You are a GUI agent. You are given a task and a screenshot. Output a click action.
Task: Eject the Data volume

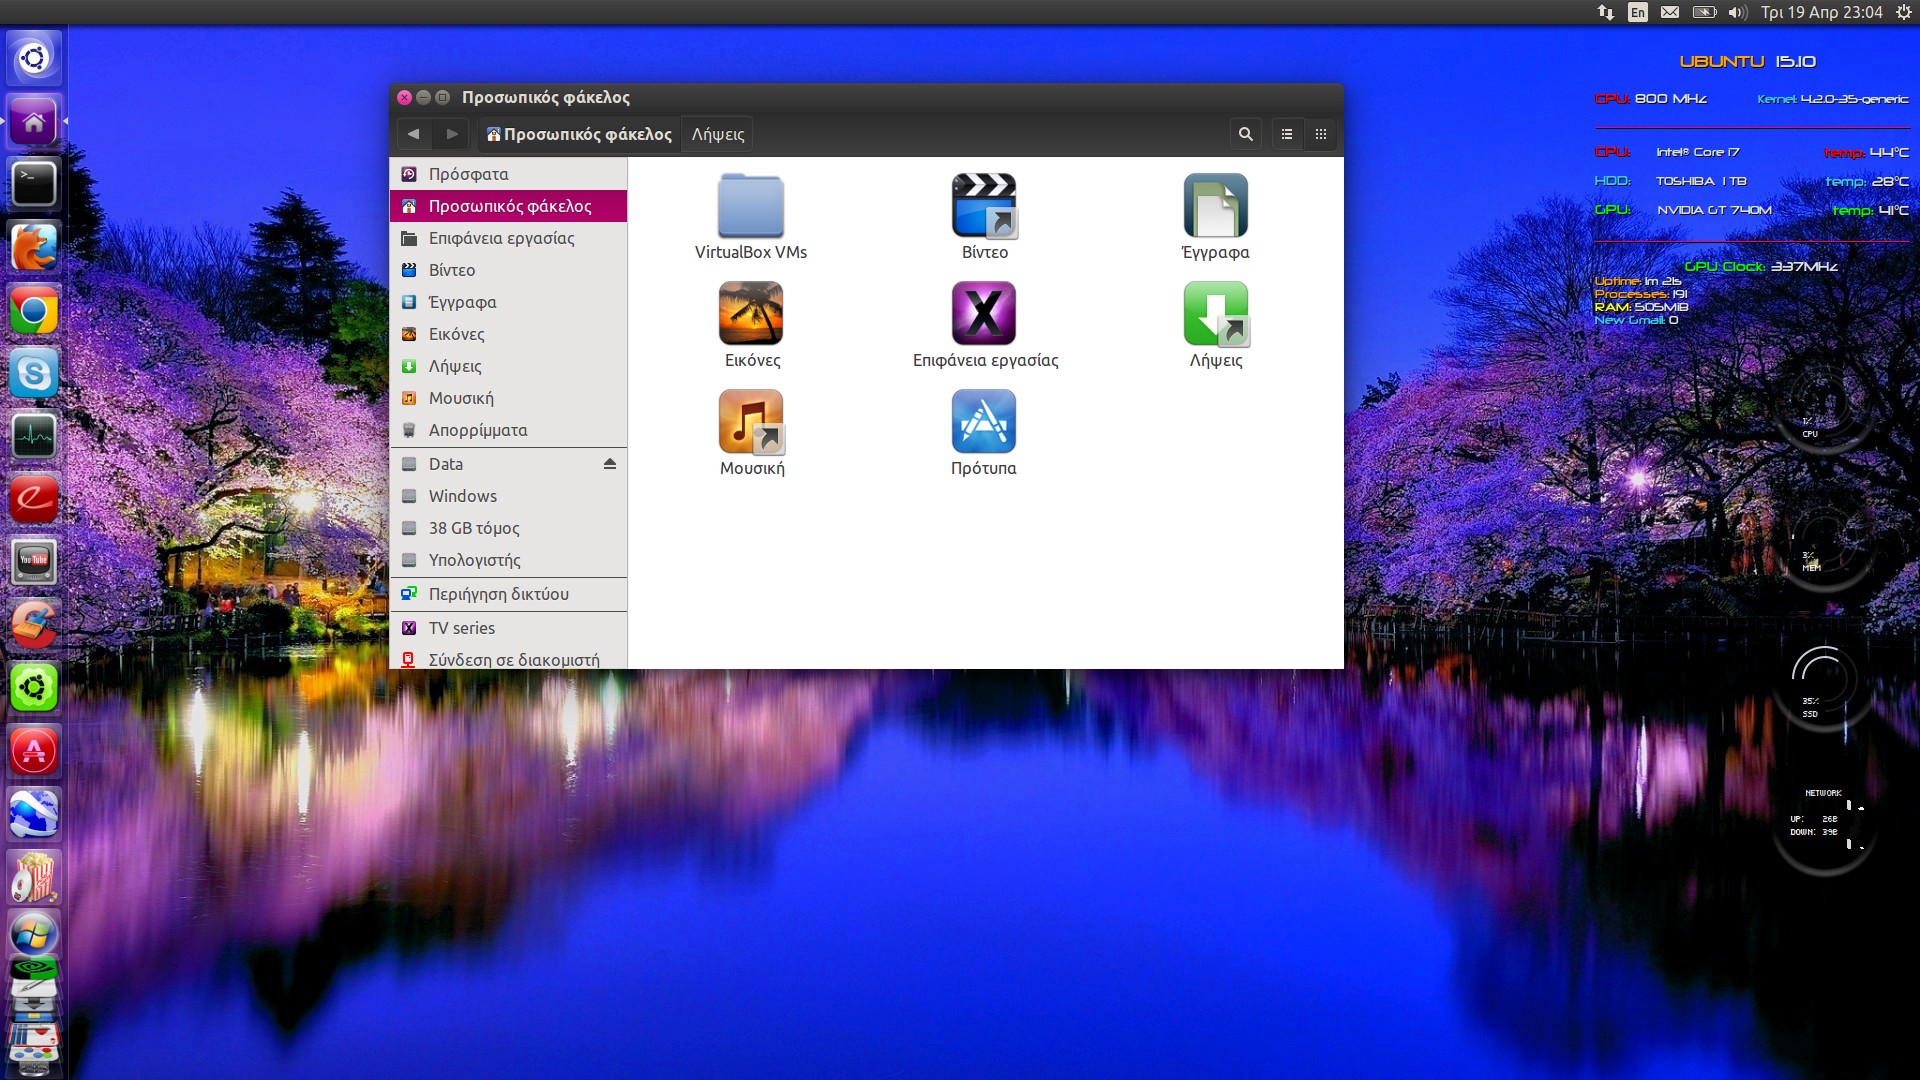click(610, 464)
